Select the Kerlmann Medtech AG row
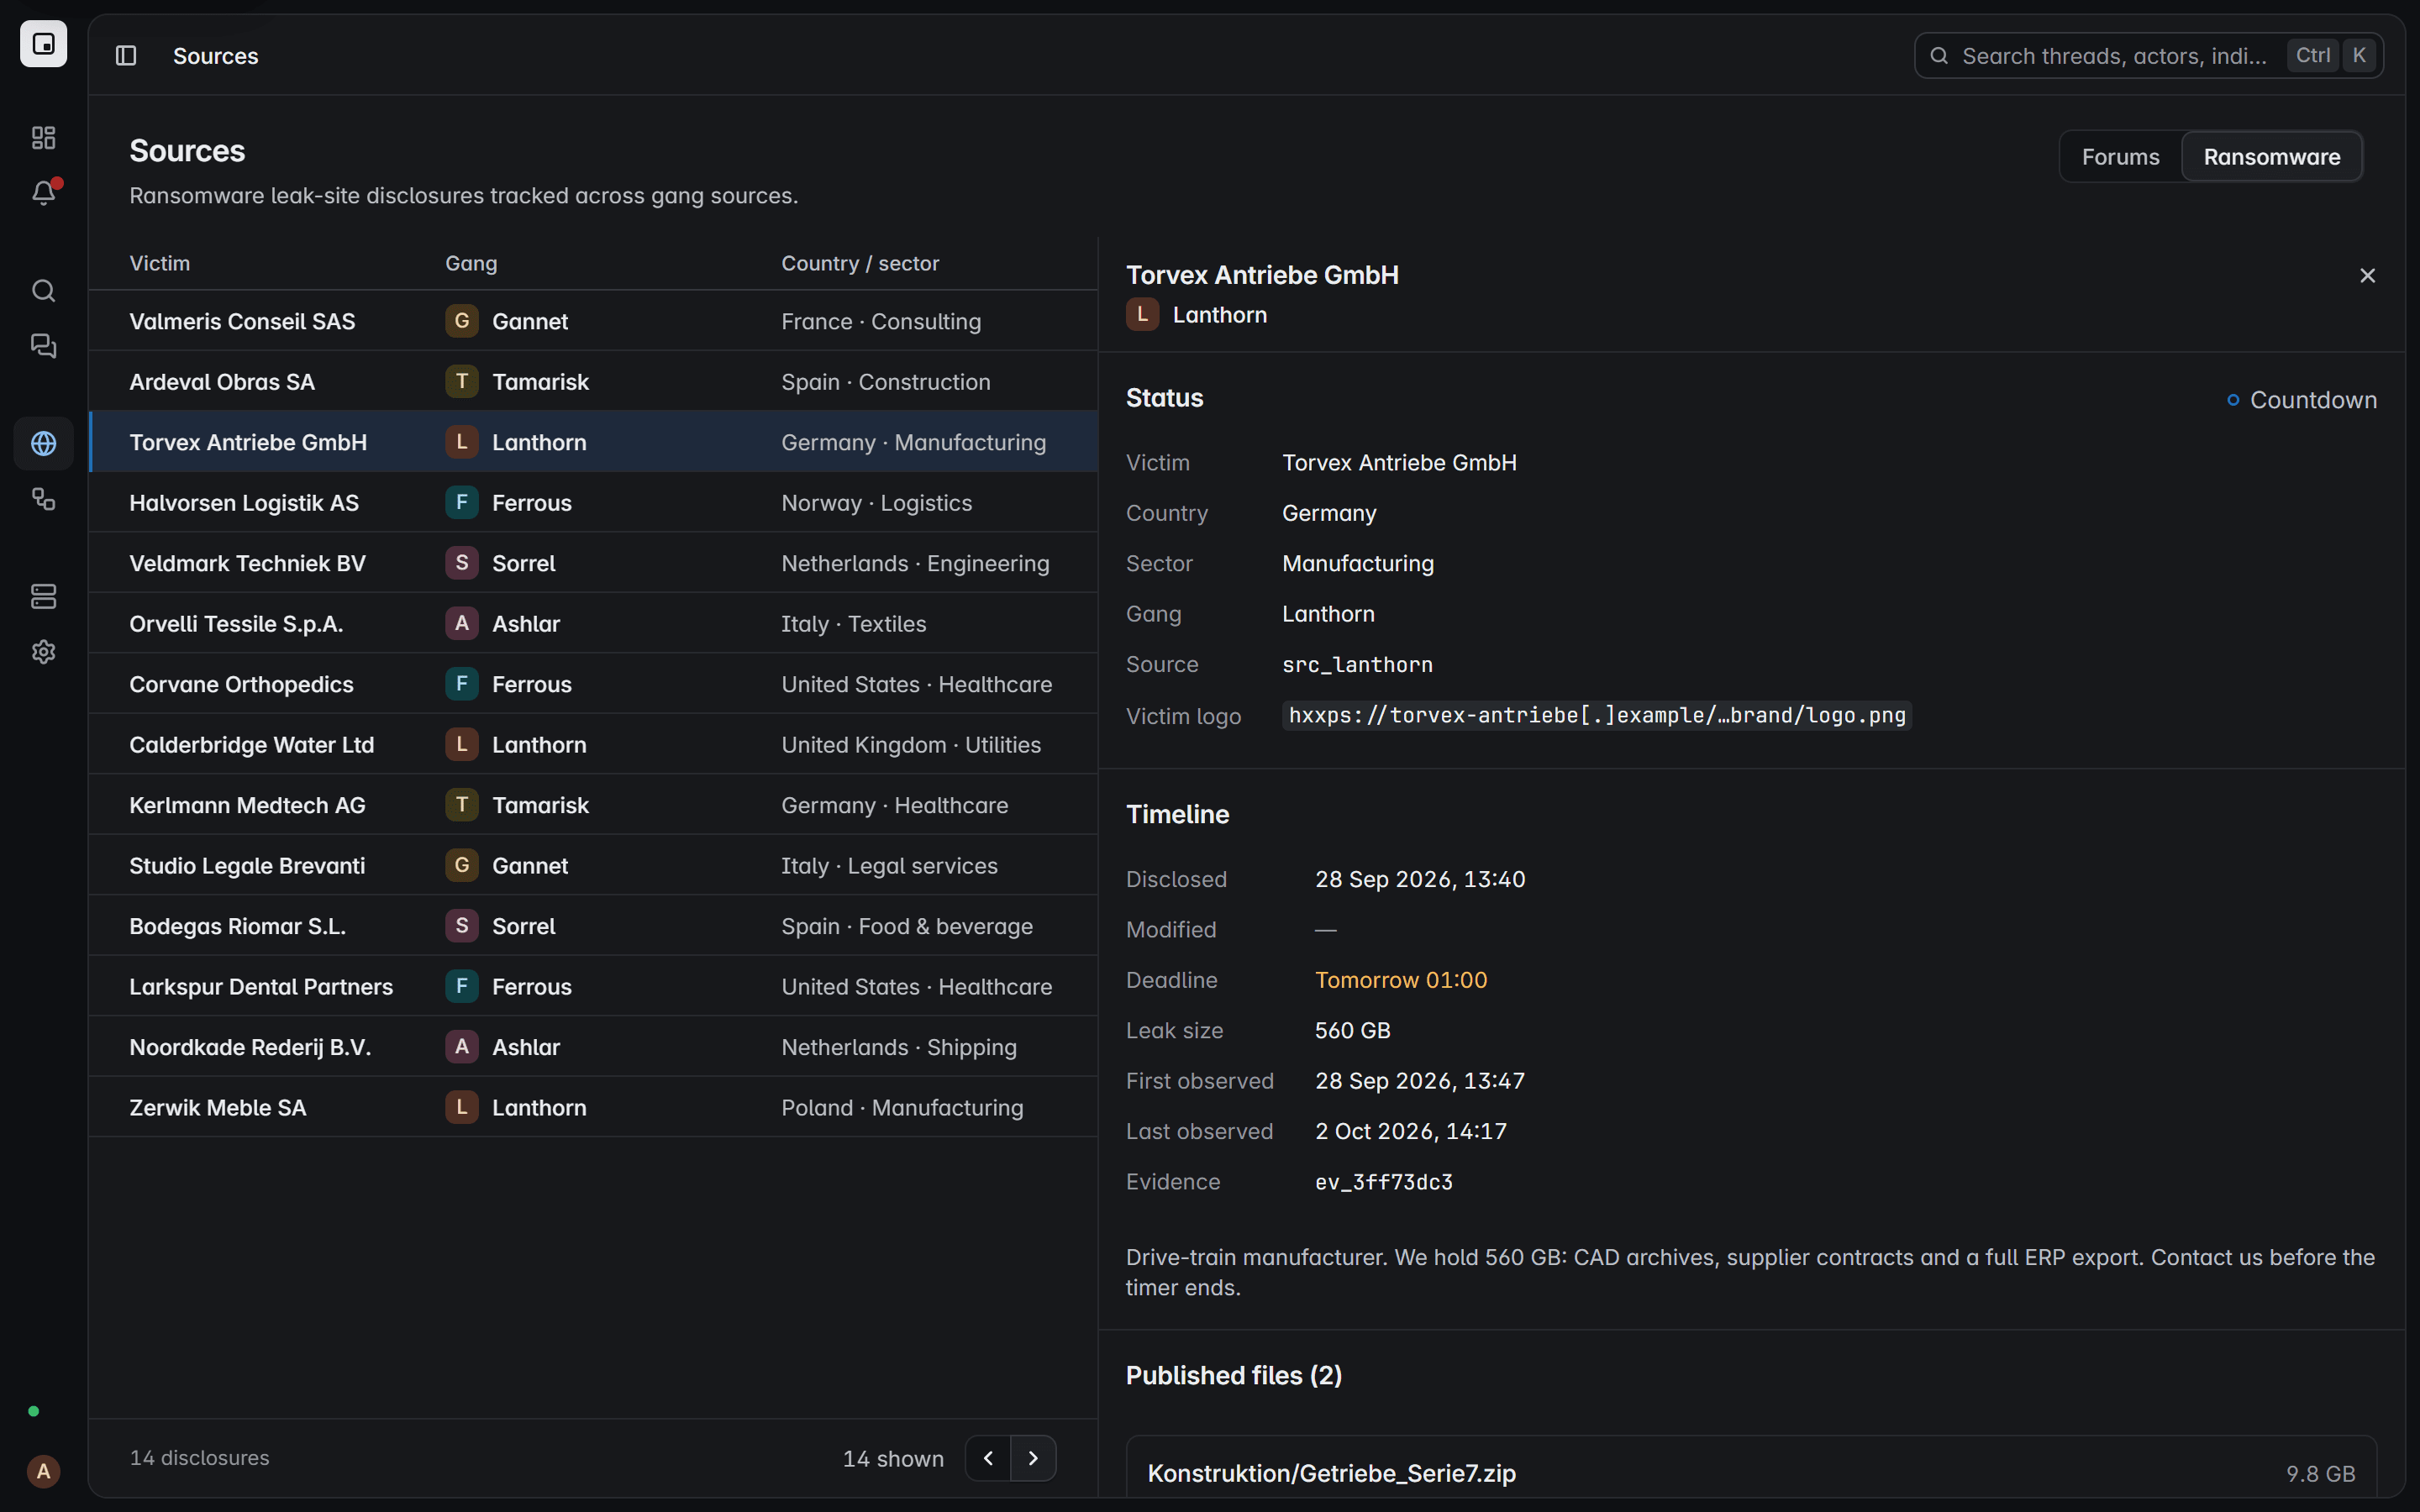Screen dimensions: 2420x1512 [x=593, y=805]
